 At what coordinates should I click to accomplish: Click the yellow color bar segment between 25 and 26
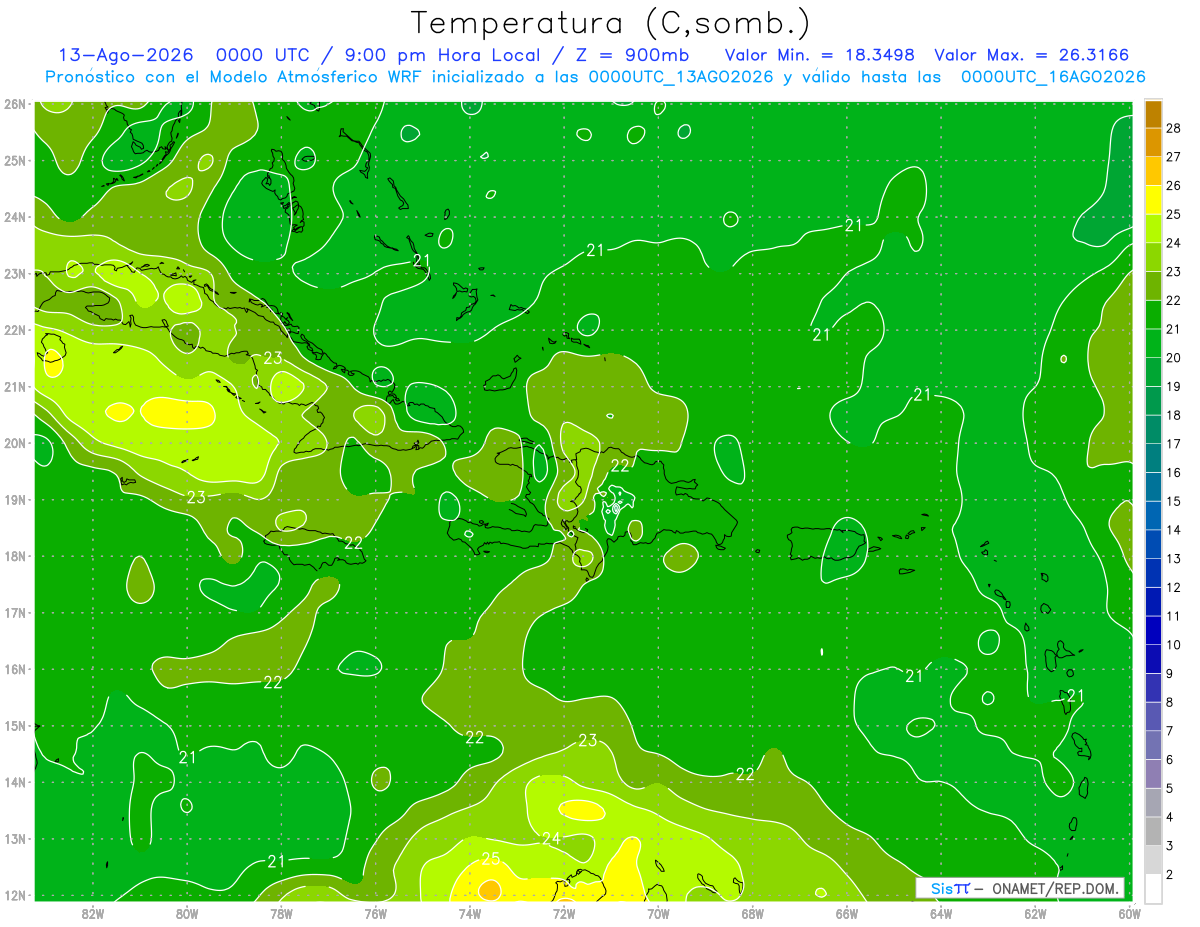(x=1153, y=199)
